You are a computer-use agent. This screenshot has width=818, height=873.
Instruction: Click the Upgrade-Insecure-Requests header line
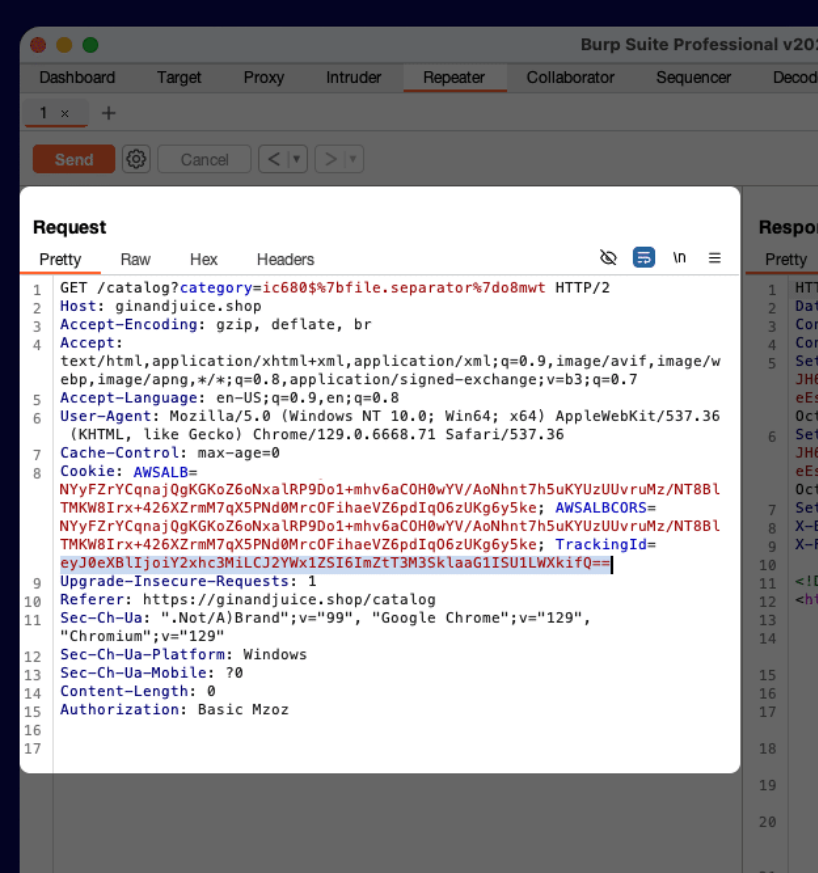[188, 581]
